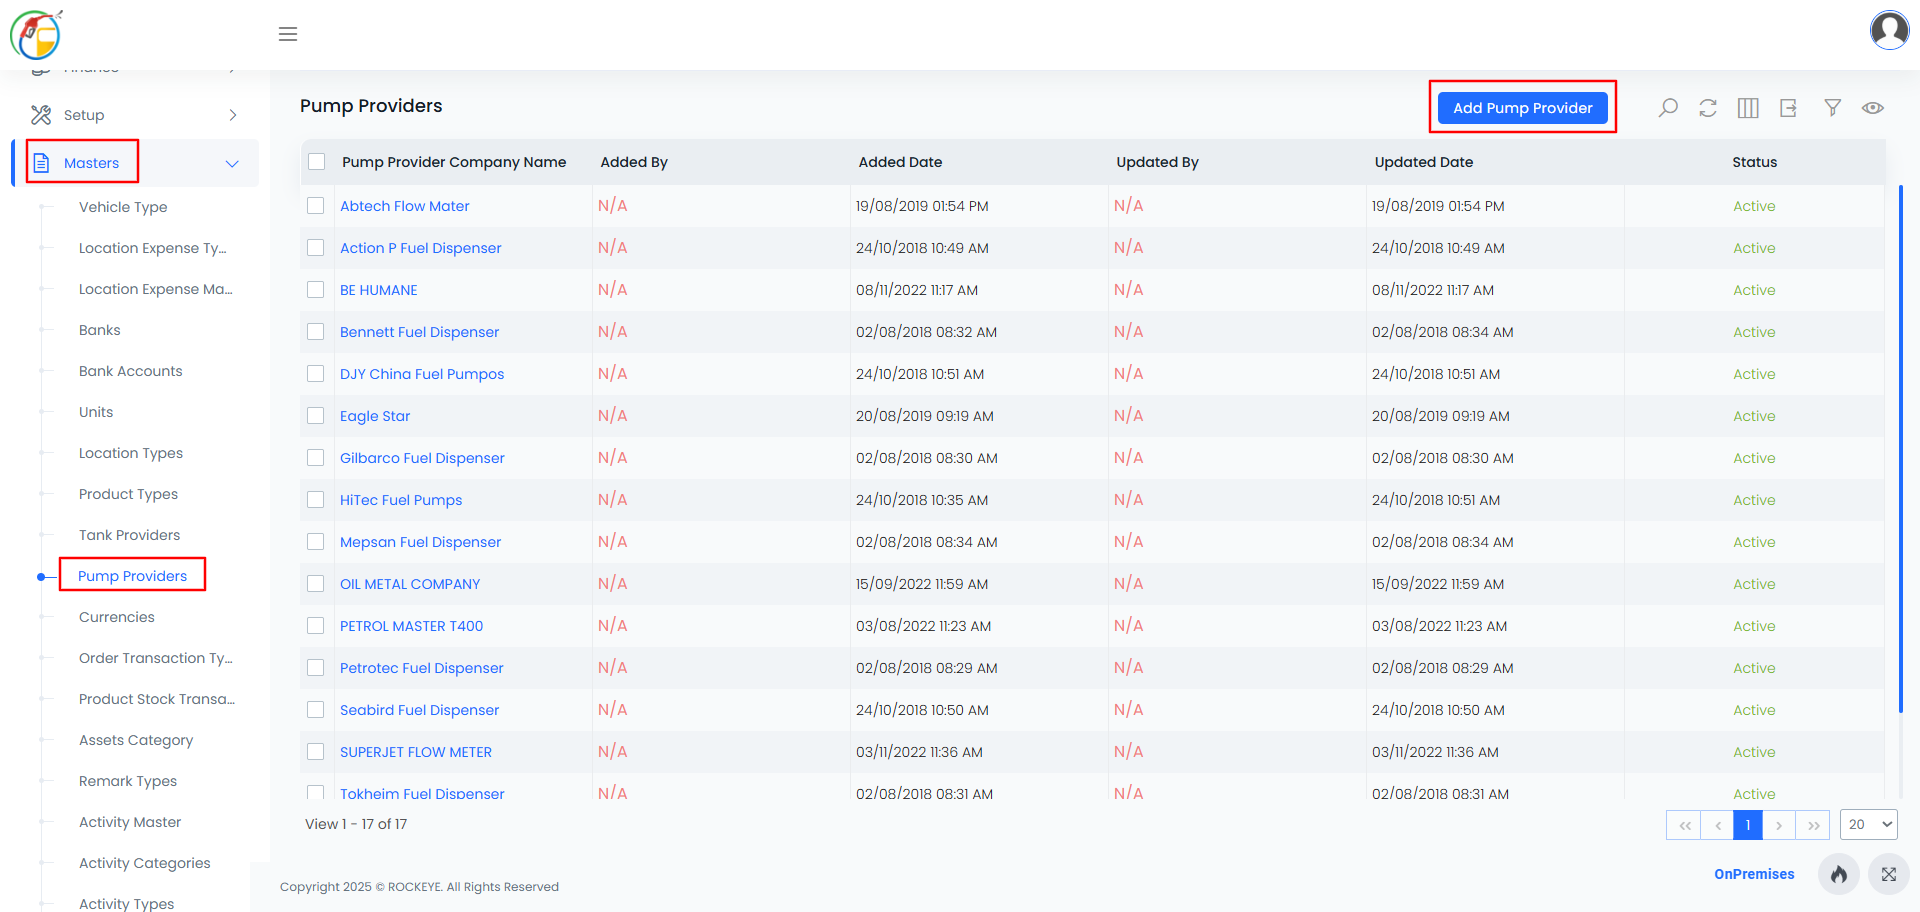Open Currencies in sidebar

117,617
